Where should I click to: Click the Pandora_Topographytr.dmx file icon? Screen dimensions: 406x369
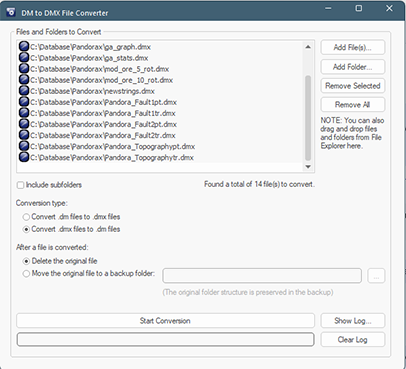click(24, 157)
